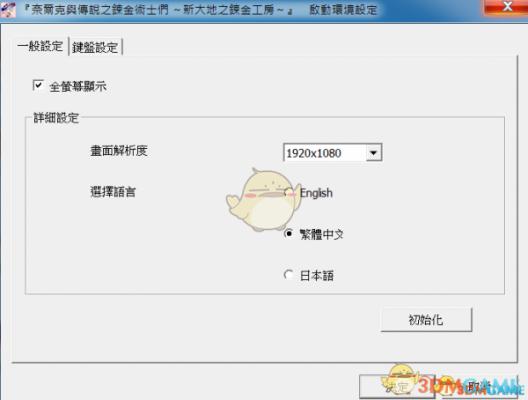Viewport: 528px width, 400px height.
Task: Select the 繁體中文 radio button
Action: point(289,233)
